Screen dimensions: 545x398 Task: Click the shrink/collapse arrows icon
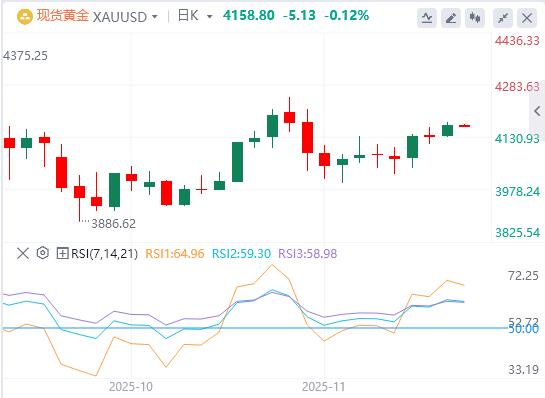[503, 18]
